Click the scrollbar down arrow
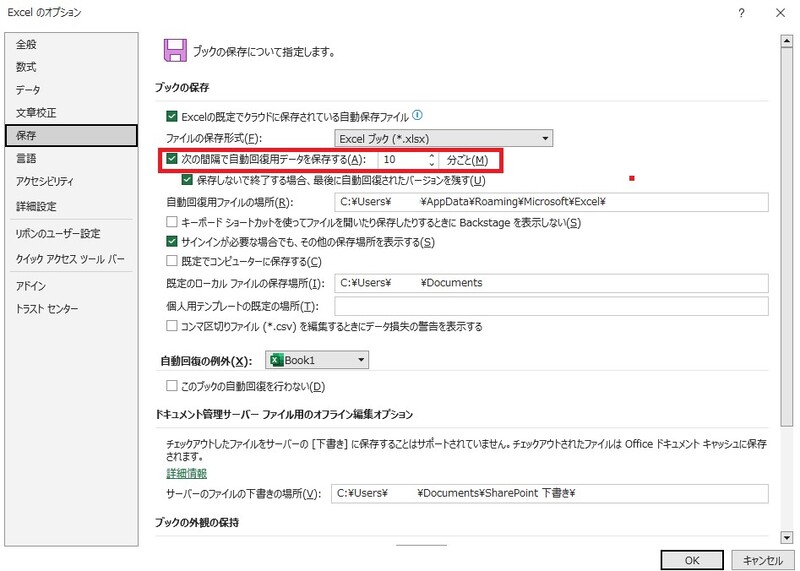 (x=786, y=537)
